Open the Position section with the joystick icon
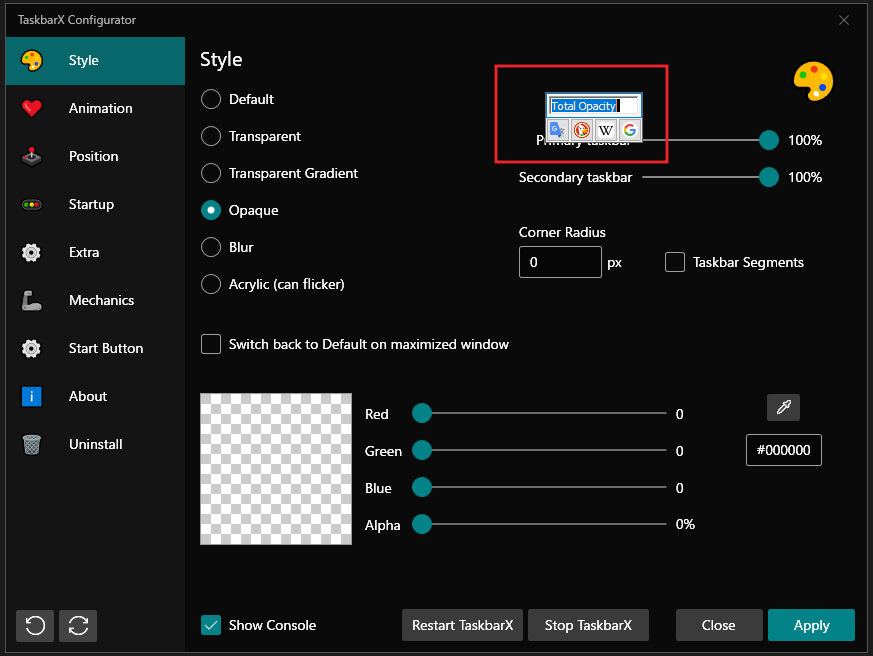This screenshot has height=656, width=873. point(95,156)
